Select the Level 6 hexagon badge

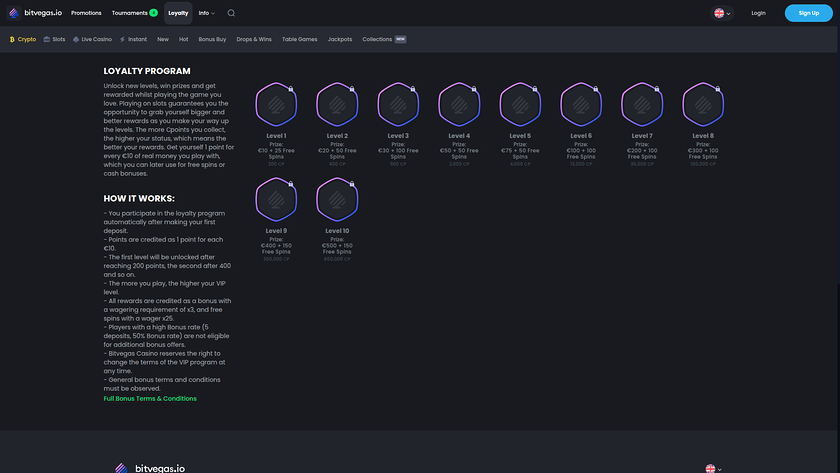point(581,104)
